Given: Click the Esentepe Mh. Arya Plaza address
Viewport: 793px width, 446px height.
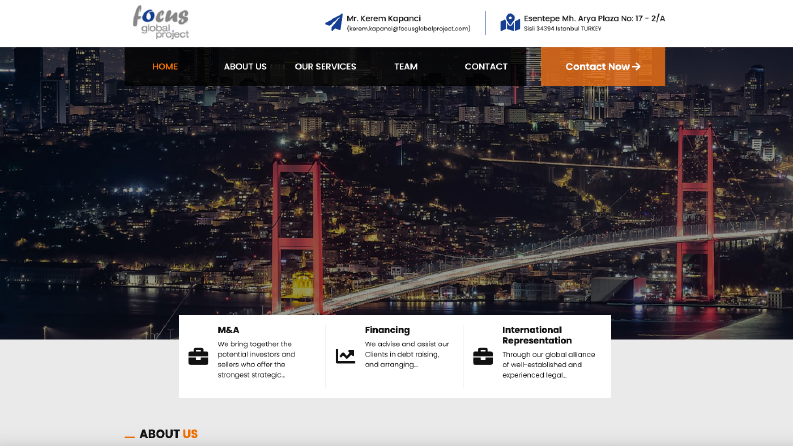Looking at the screenshot, I should coord(594,18).
